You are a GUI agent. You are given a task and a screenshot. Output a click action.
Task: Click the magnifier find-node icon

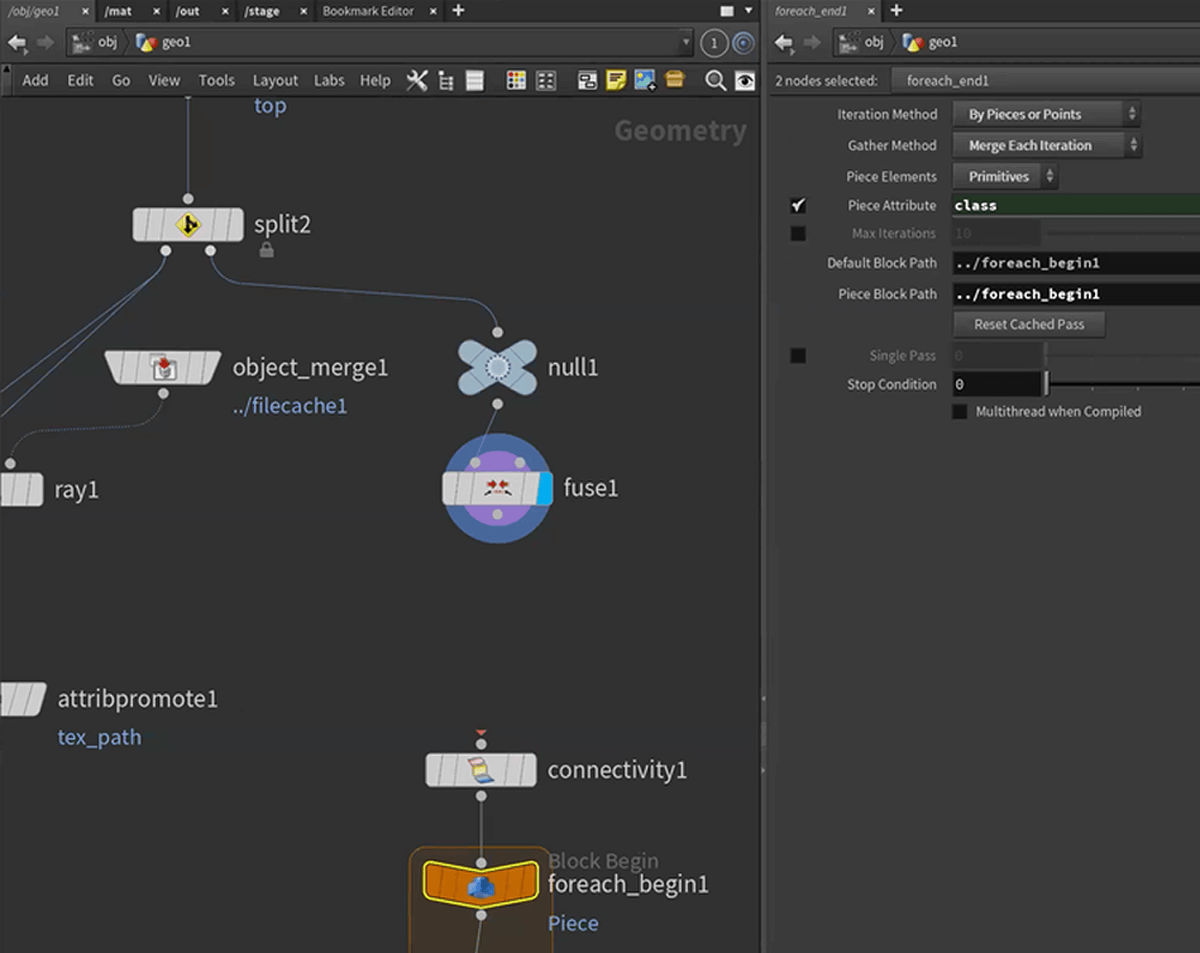click(715, 81)
